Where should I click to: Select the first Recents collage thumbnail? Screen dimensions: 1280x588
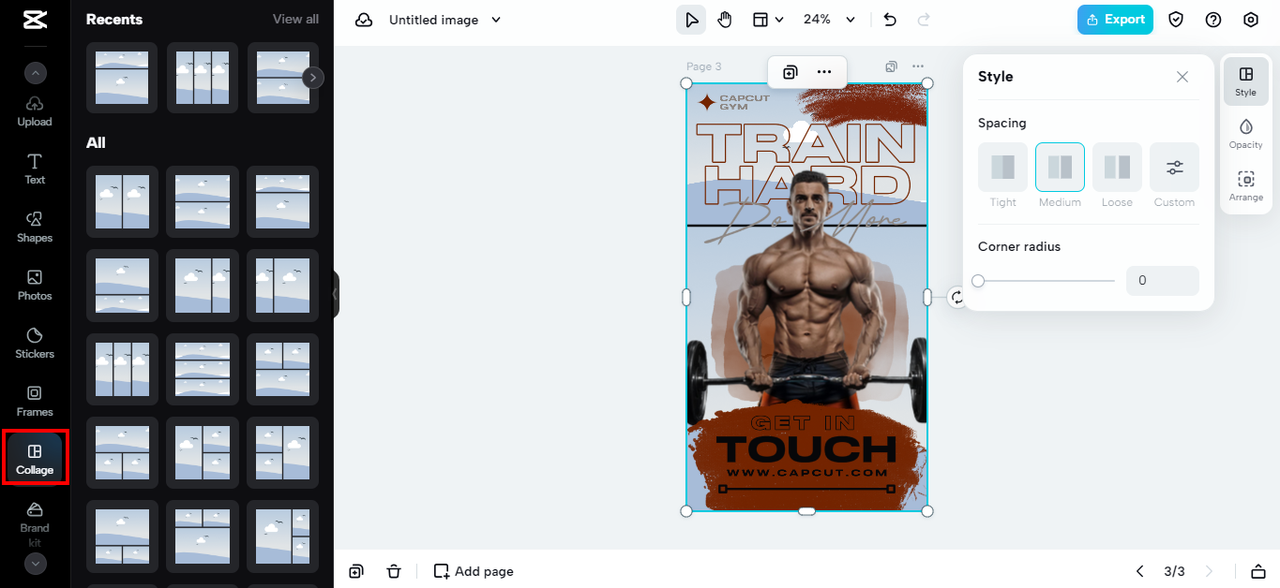[x=122, y=77]
